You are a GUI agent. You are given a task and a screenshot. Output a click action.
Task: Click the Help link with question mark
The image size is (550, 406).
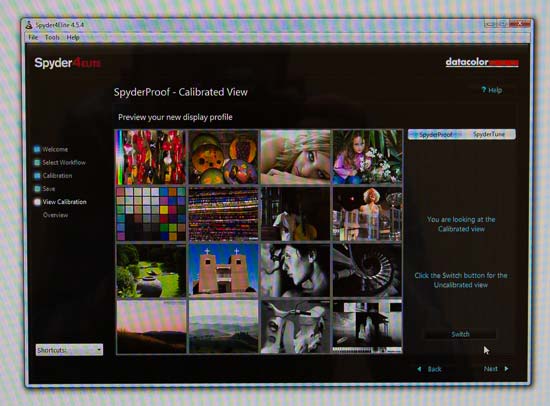click(492, 90)
